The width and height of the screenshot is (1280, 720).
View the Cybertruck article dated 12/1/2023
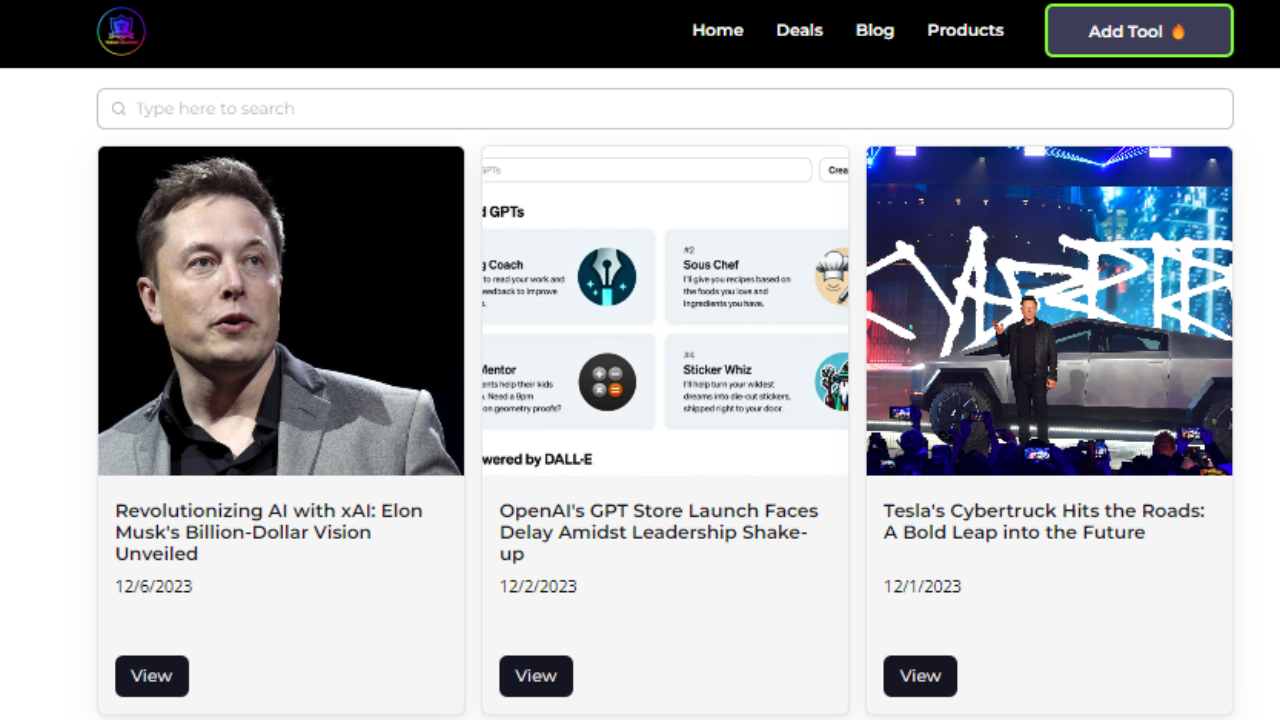(x=920, y=676)
